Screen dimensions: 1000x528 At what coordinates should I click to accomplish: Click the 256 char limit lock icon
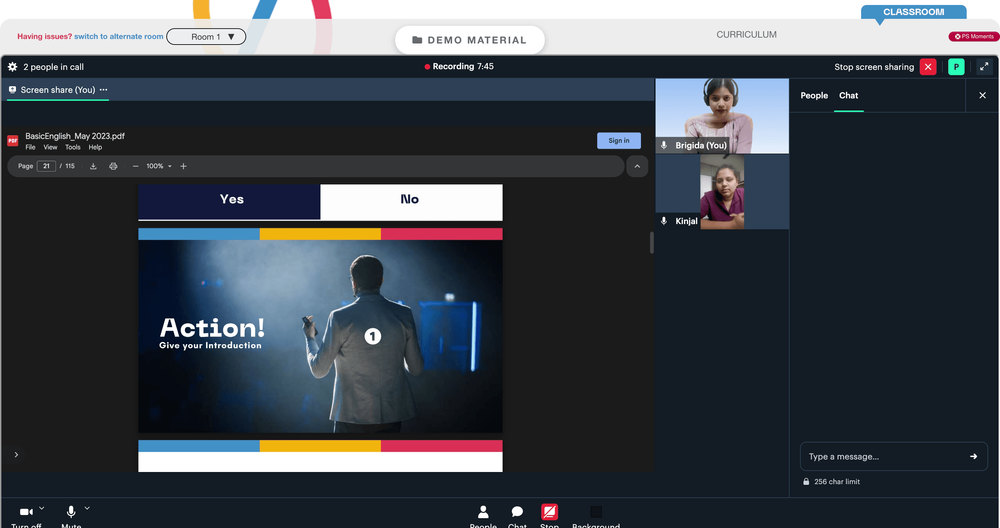tap(806, 481)
